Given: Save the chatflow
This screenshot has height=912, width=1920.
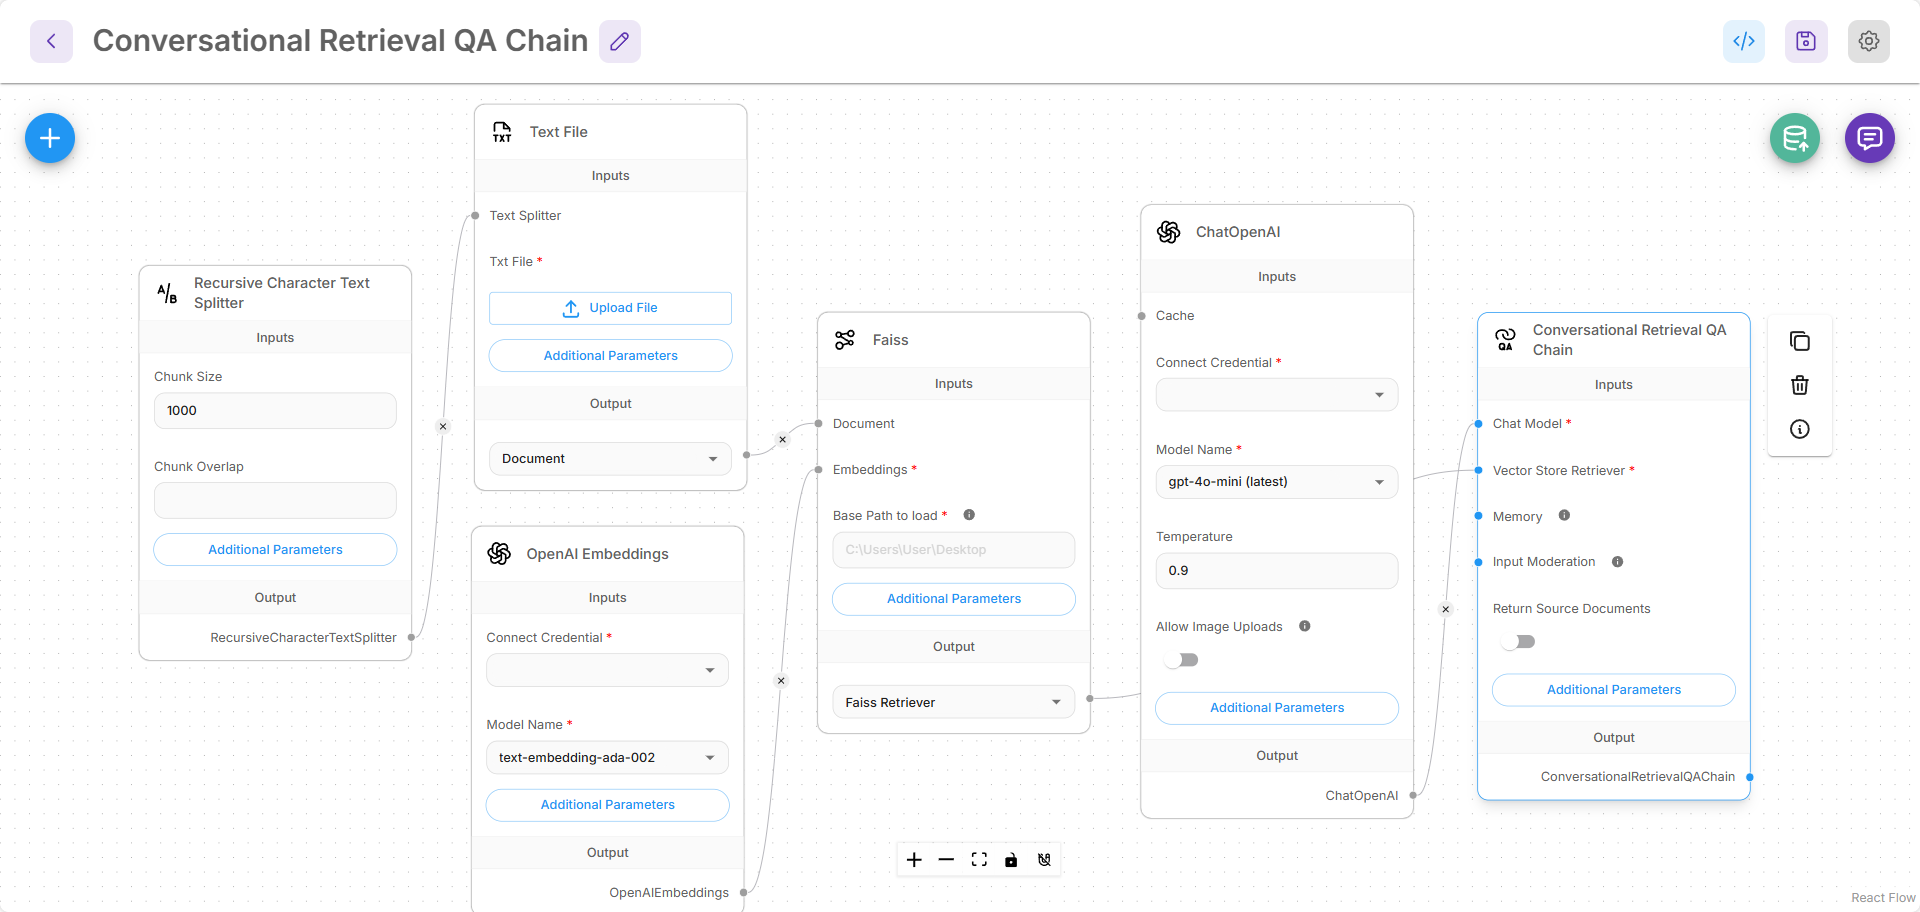Looking at the screenshot, I should [x=1805, y=41].
